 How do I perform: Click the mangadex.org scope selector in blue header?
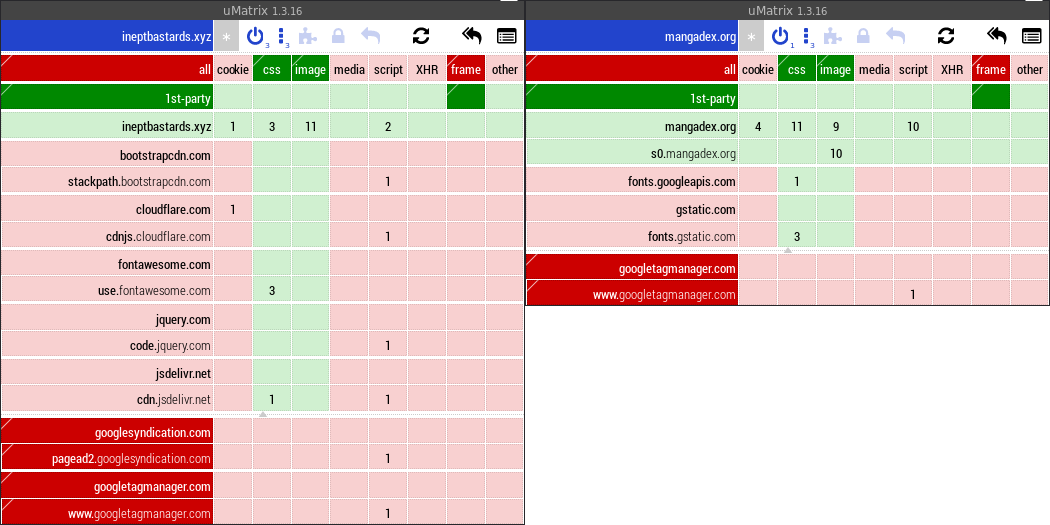tap(632, 36)
